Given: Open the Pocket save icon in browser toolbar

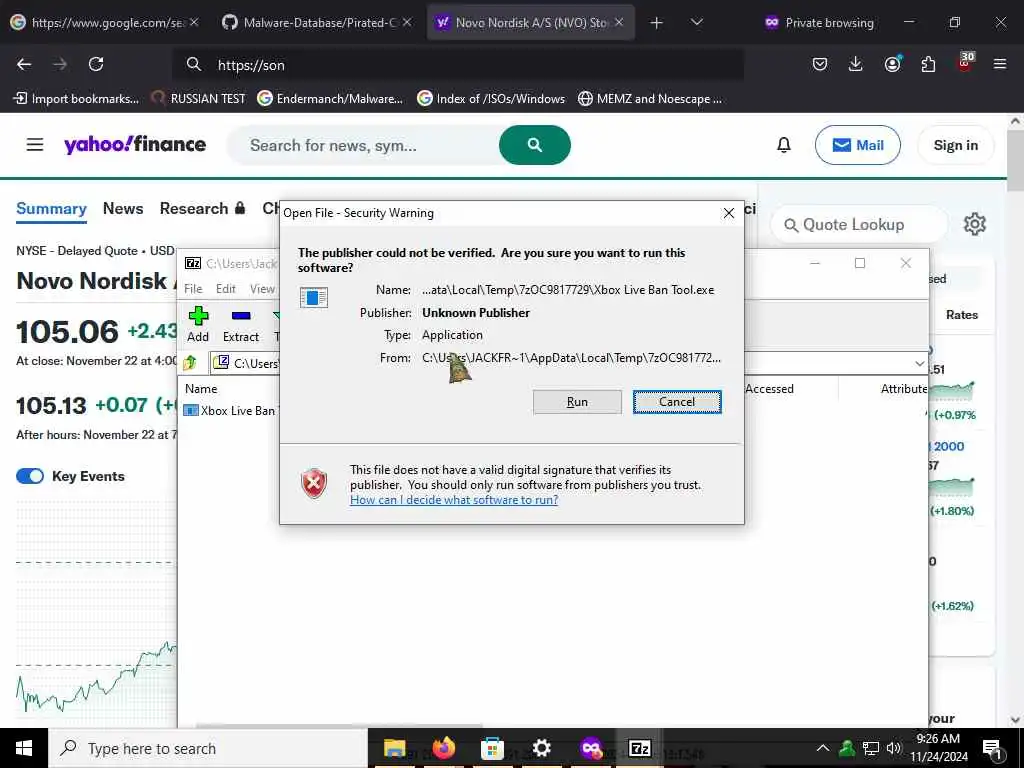Looking at the screenshot, I should (x=820, y=64).
